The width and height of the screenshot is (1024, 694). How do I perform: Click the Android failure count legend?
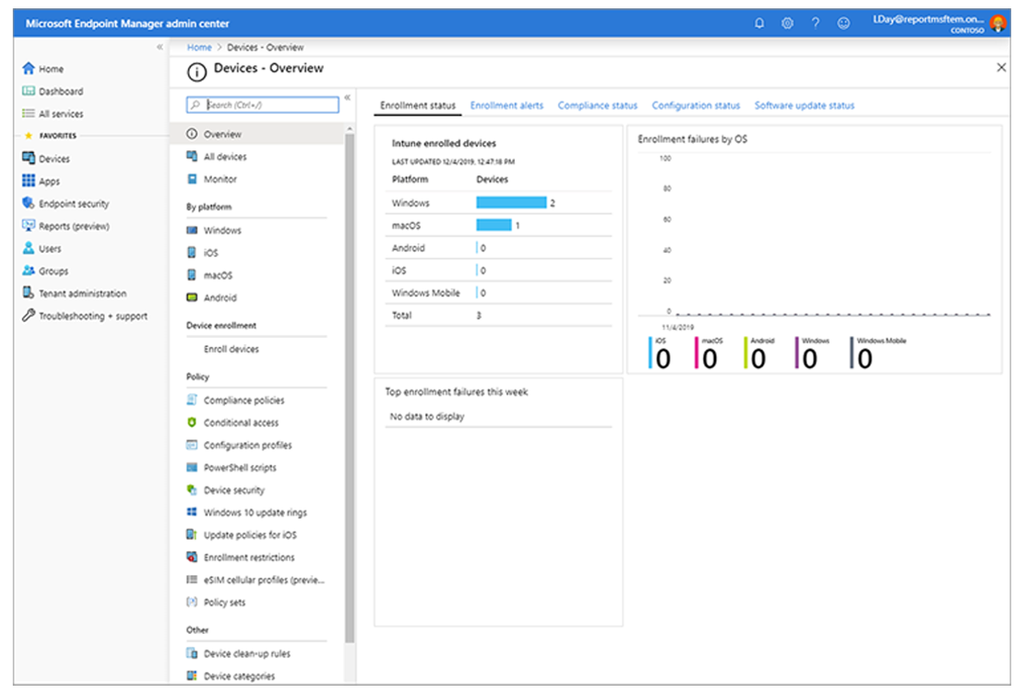pyautogui.click(x=759, y=353)
